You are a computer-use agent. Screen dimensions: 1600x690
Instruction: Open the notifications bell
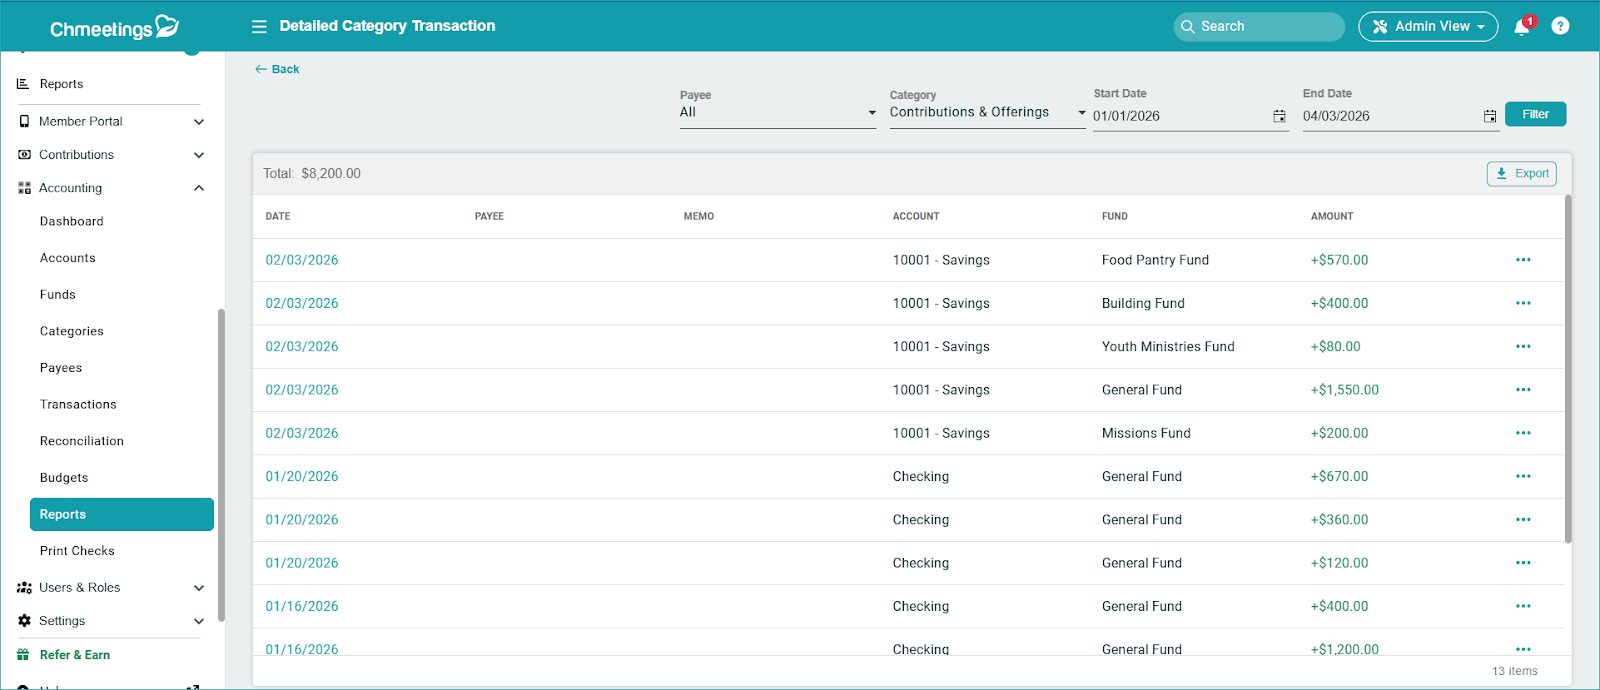point(1522,27)
